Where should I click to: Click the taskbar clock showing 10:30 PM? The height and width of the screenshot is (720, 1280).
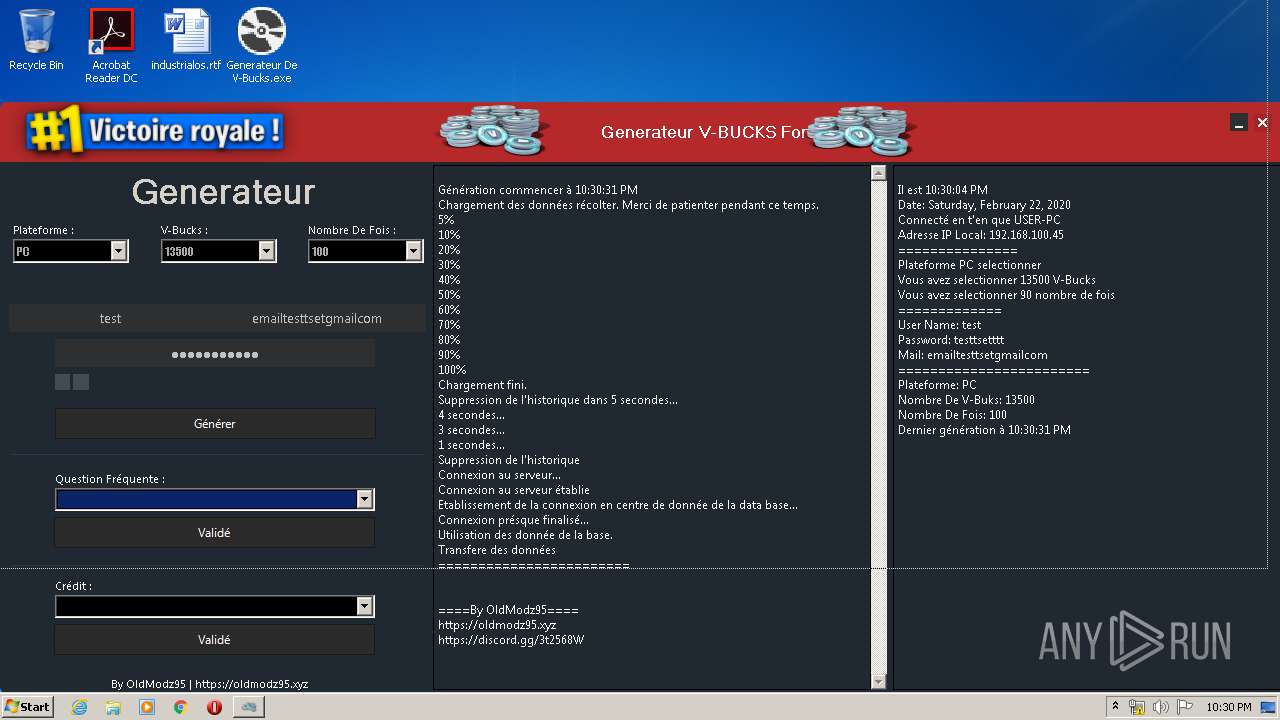click(x=1228, y=707)
